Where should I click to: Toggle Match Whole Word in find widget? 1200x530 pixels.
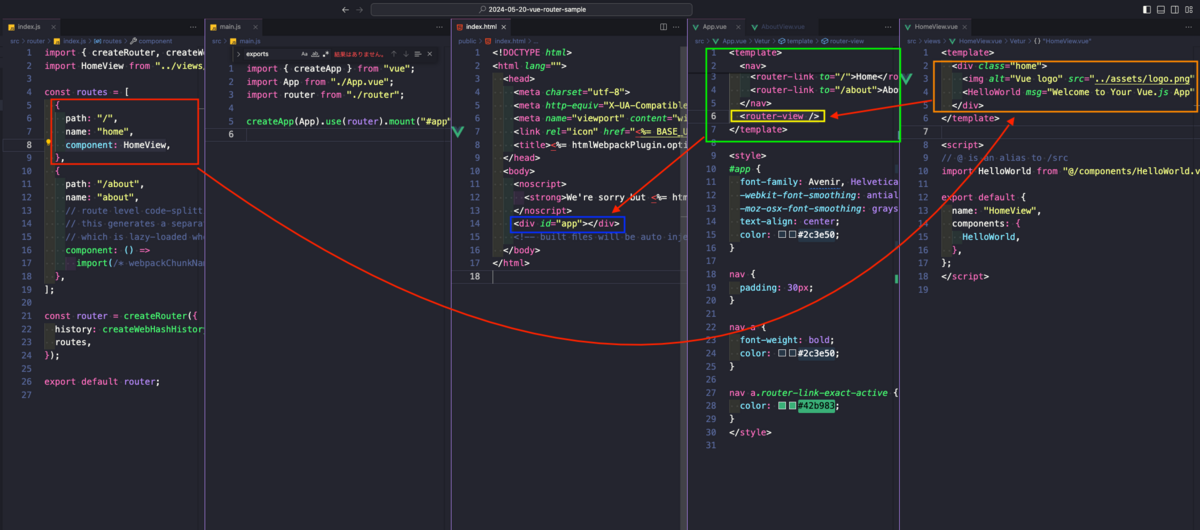[x=315, y=54]
